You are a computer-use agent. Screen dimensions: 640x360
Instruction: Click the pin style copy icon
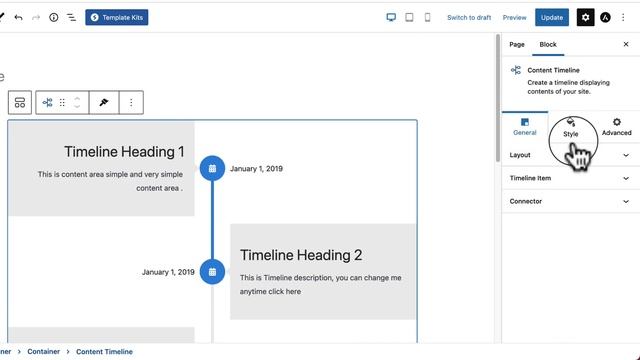coord(104,102)
